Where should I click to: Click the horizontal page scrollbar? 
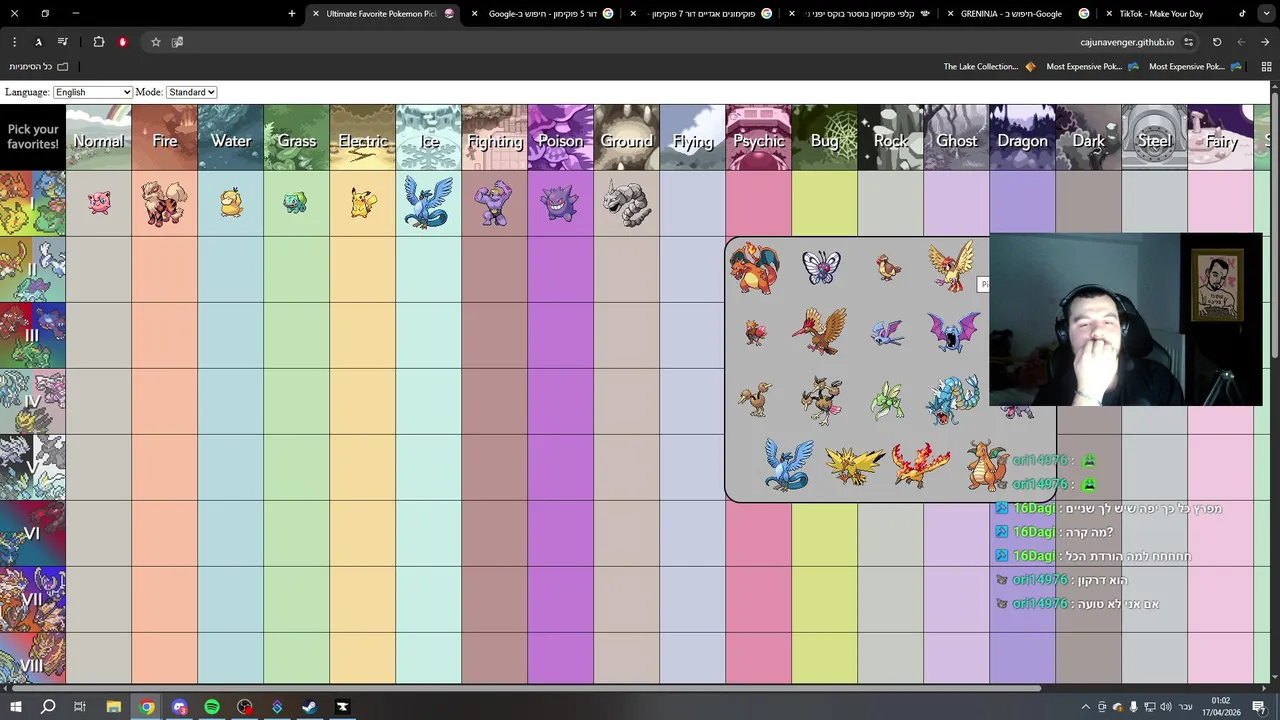click(525, 688)
